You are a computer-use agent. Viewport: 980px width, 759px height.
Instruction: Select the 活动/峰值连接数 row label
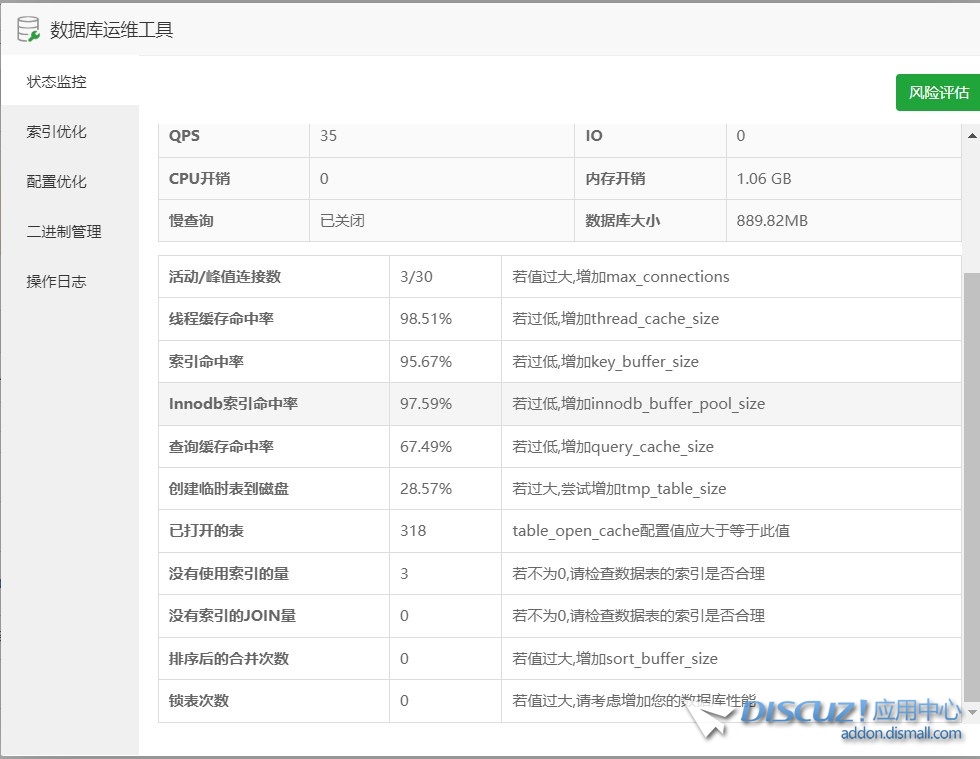coord(225,277)
